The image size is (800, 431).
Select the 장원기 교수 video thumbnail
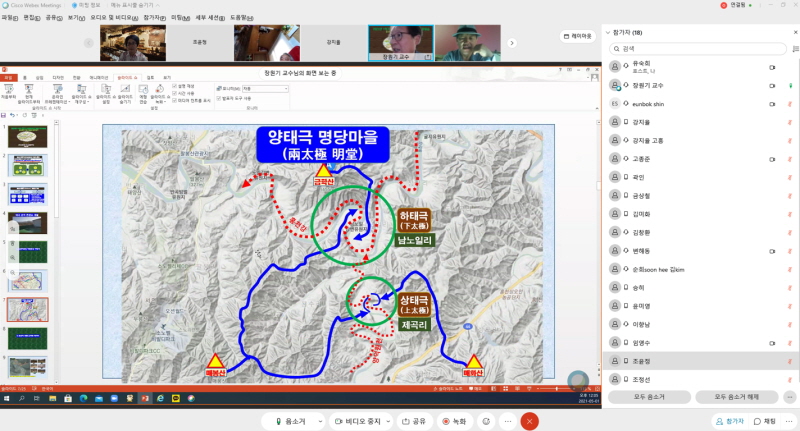[400, 43]
